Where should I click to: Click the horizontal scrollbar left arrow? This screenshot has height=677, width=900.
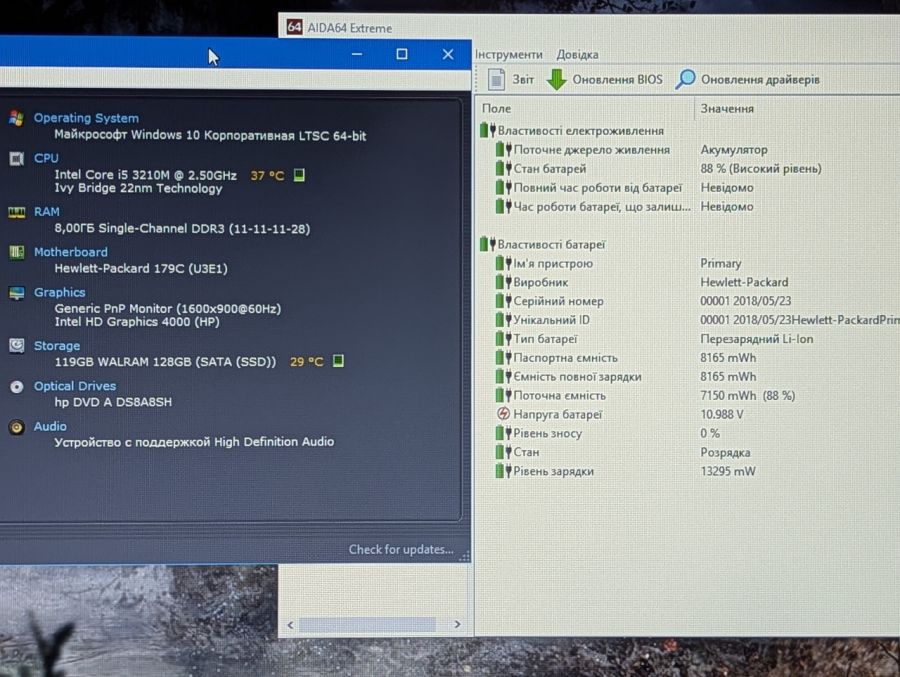coord(290,625)
